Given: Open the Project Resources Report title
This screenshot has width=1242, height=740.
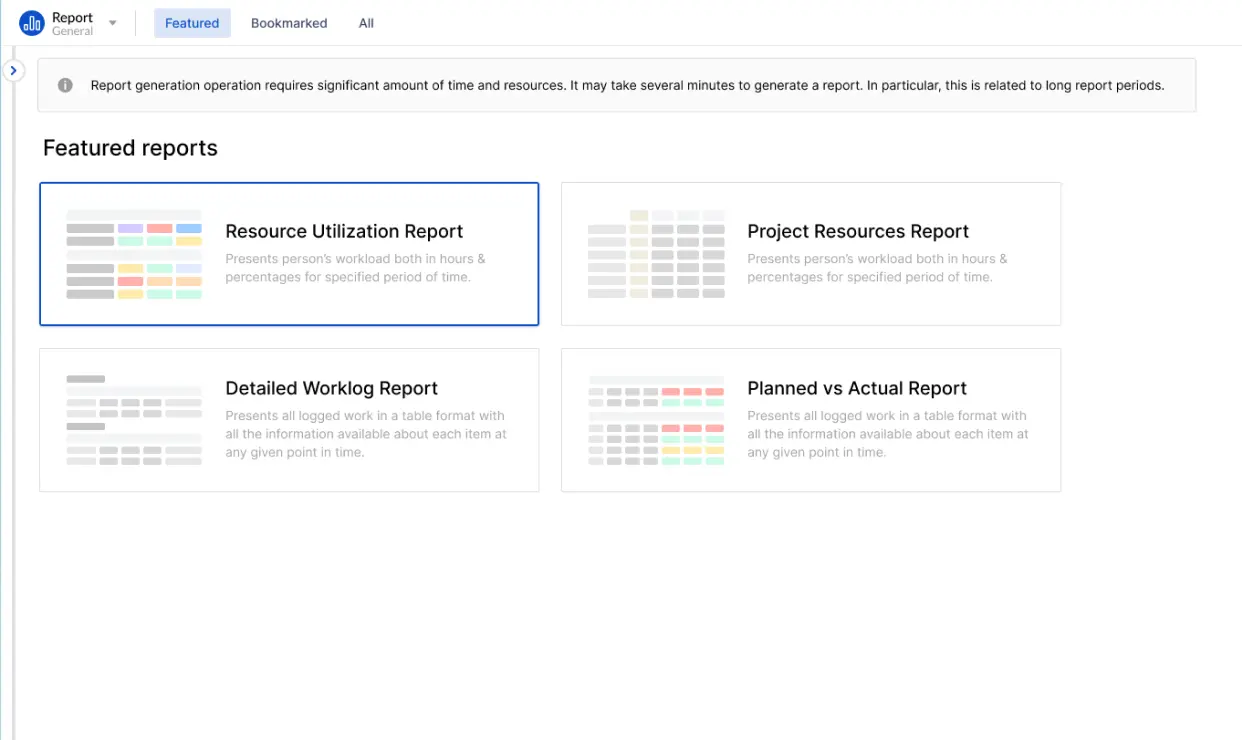Looking at the screenshot, I should (x=858, y=231).
